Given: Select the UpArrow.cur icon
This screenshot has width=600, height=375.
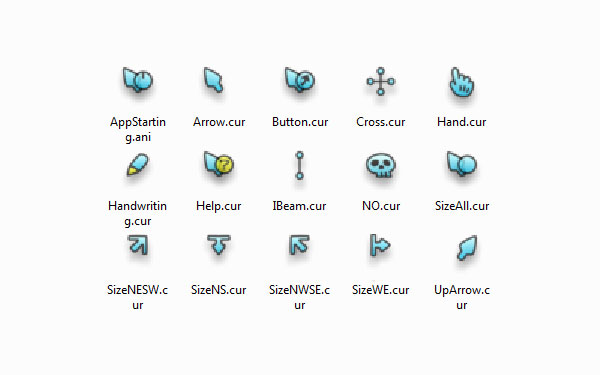Looking at the screenshot, I should (467, 248).
